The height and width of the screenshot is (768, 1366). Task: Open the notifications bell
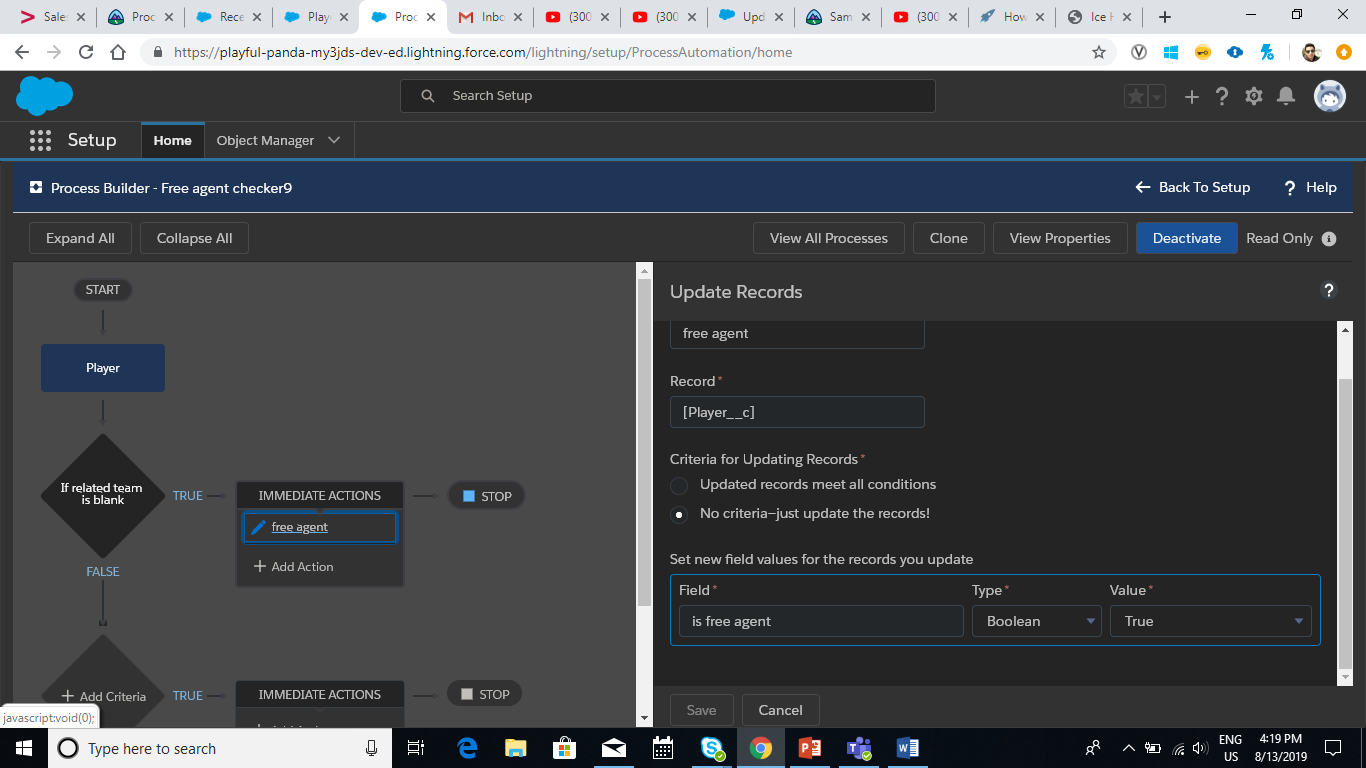coord(1286,96)
